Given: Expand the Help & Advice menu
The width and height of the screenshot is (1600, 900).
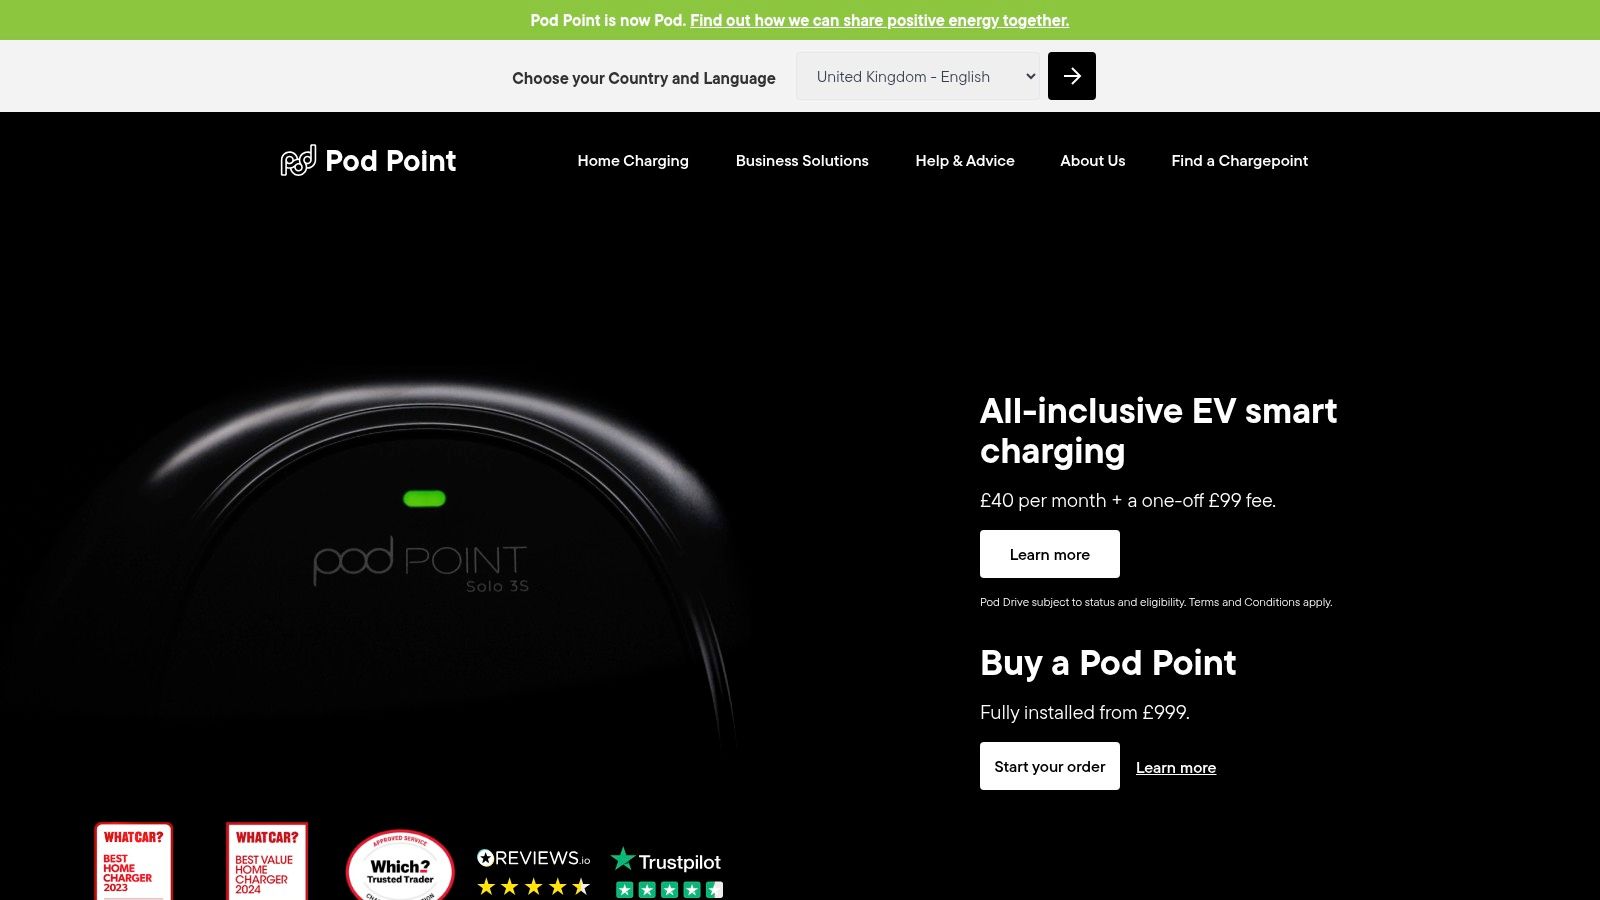Looking at the screenshot, I should [965, 161].
